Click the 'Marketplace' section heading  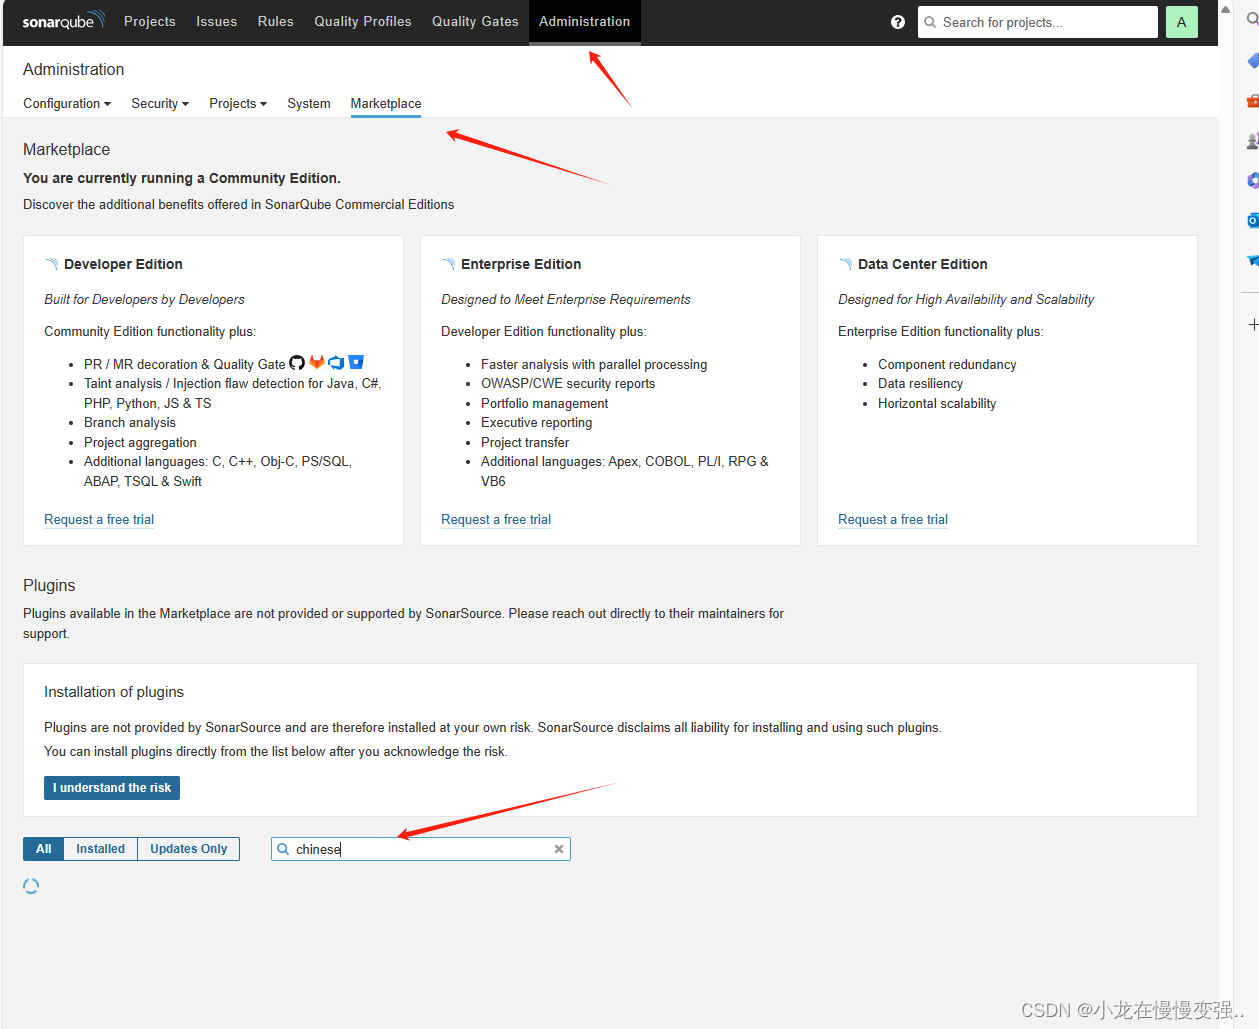click(67, 149)
